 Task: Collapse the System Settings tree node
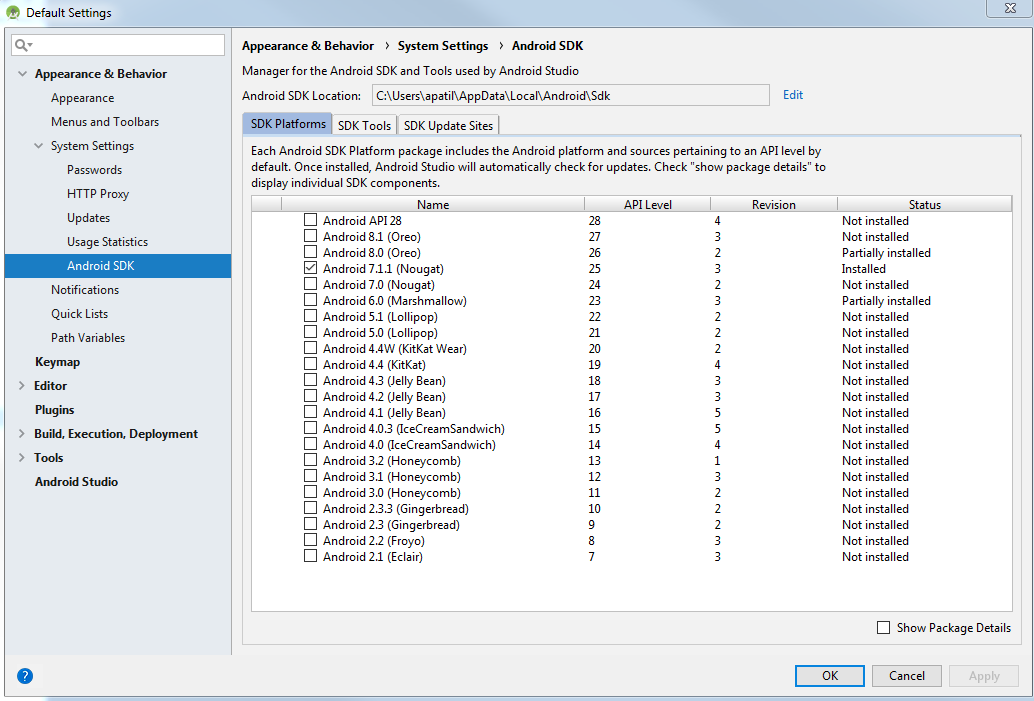click(x=39, y=146)
